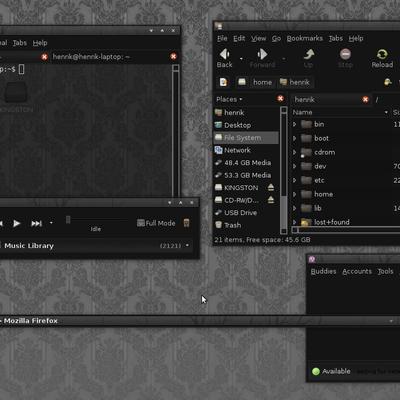Screen dimensions: 400x400
Task: Play music in the player
Action: coord(16,223)
